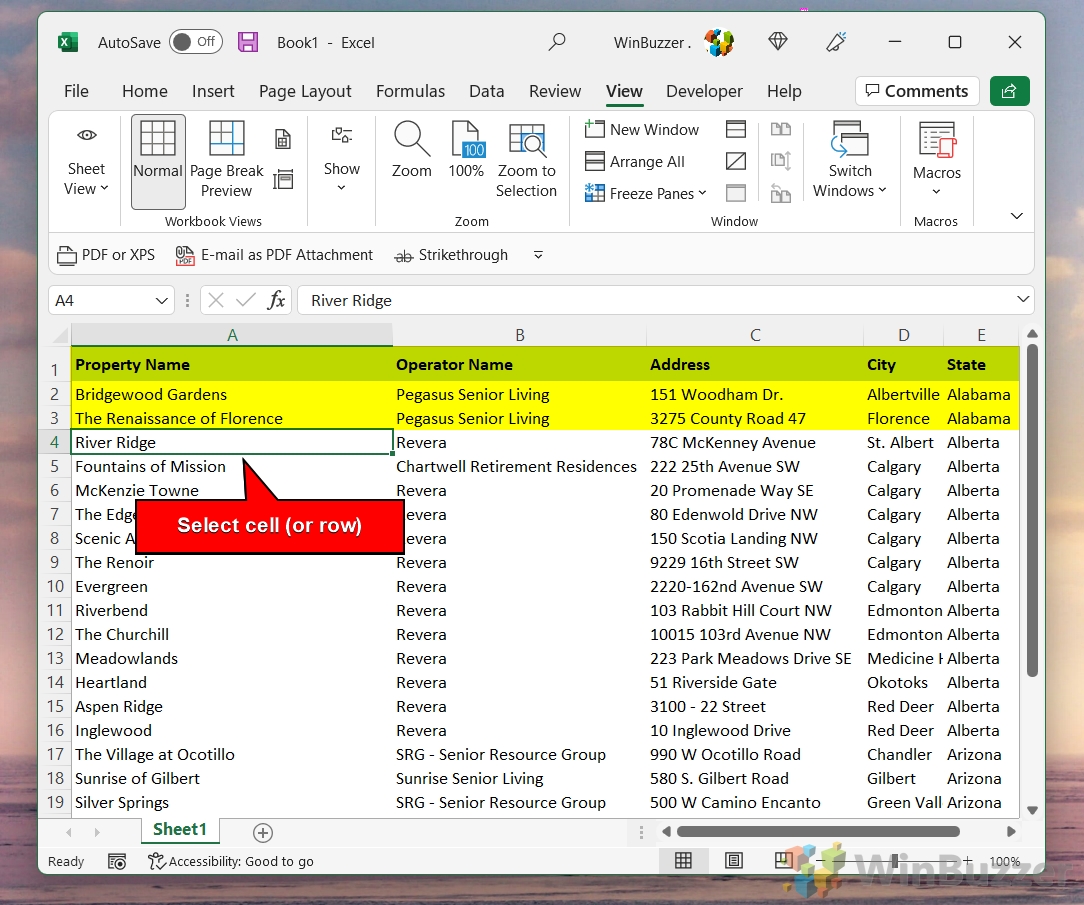Open the Comments pane
Viewport: 1084px width, 905px height.
pyautogui.click(x=916, y=91)
